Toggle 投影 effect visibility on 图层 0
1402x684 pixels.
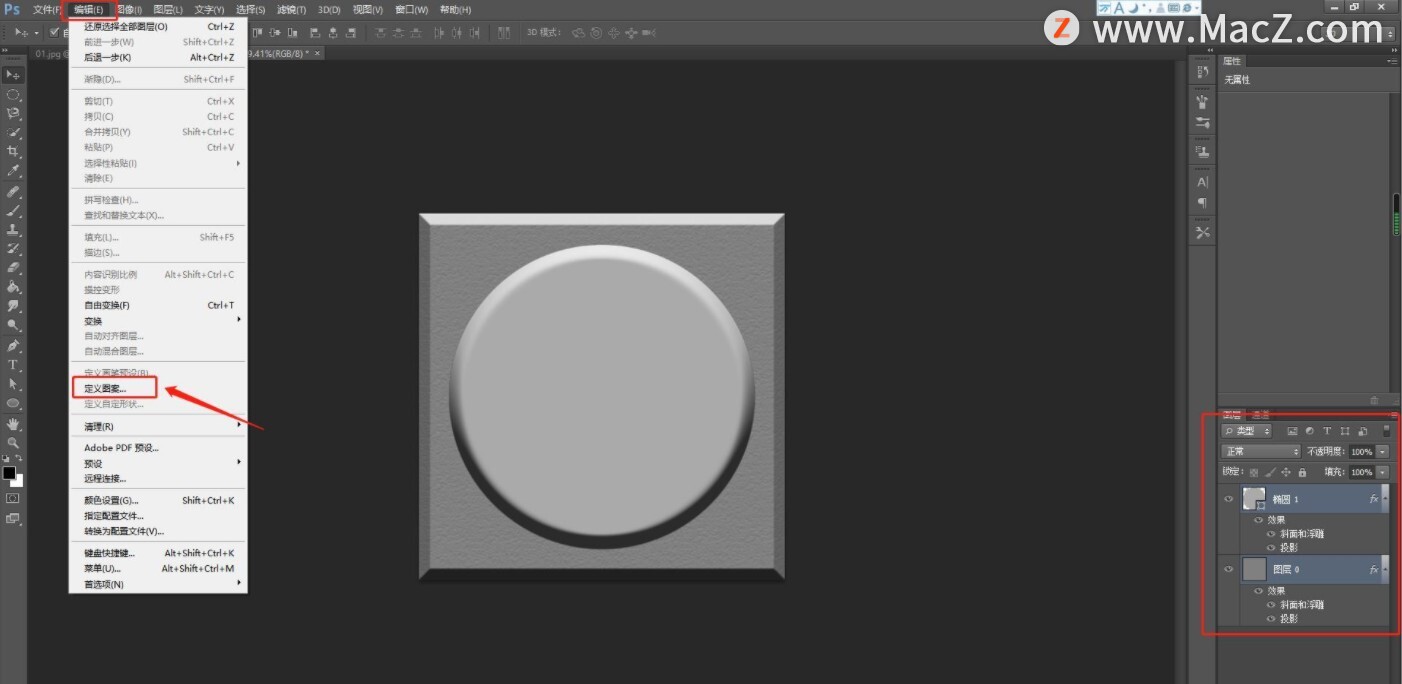tap(1272, 619)
